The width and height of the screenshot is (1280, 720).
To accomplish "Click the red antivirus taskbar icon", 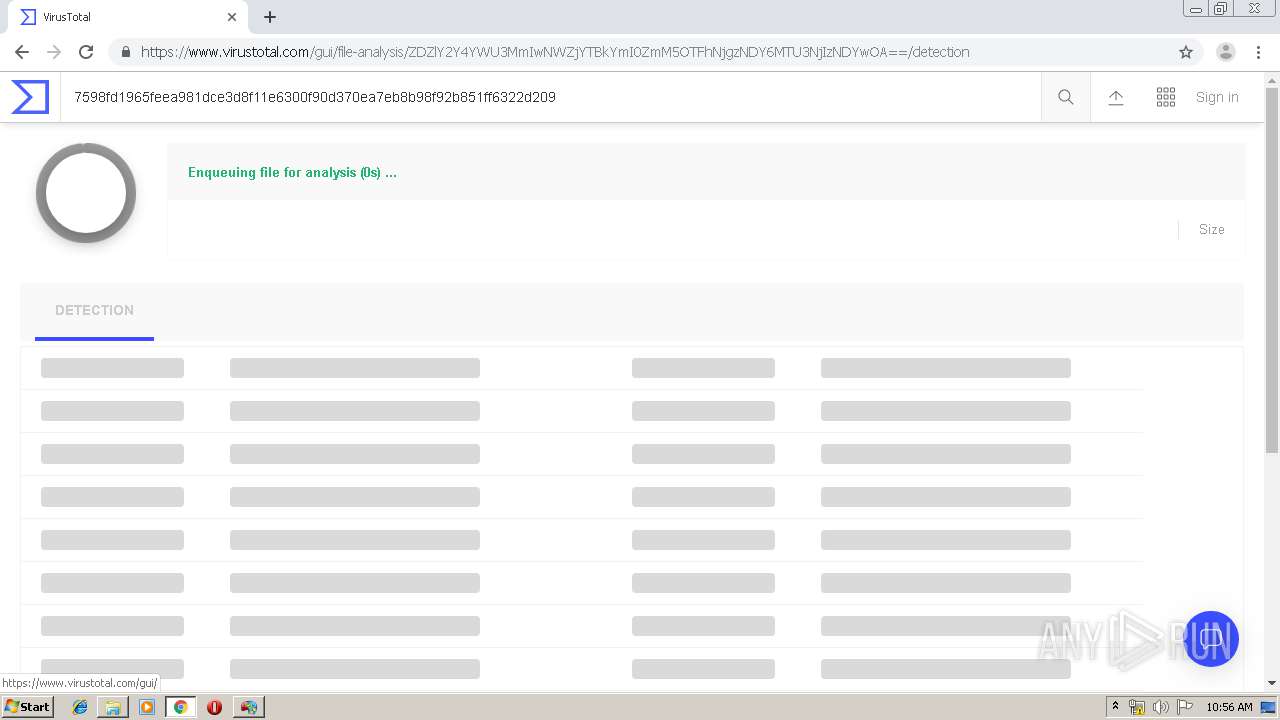I will tap(214, 707).
